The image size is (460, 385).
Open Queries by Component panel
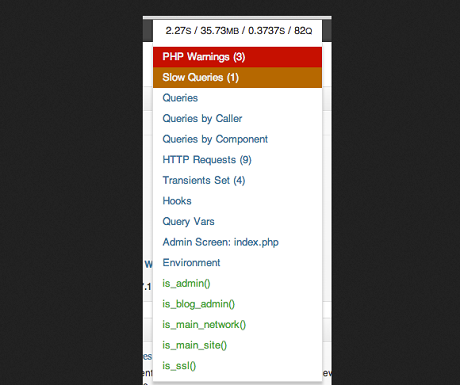point(237,139)
